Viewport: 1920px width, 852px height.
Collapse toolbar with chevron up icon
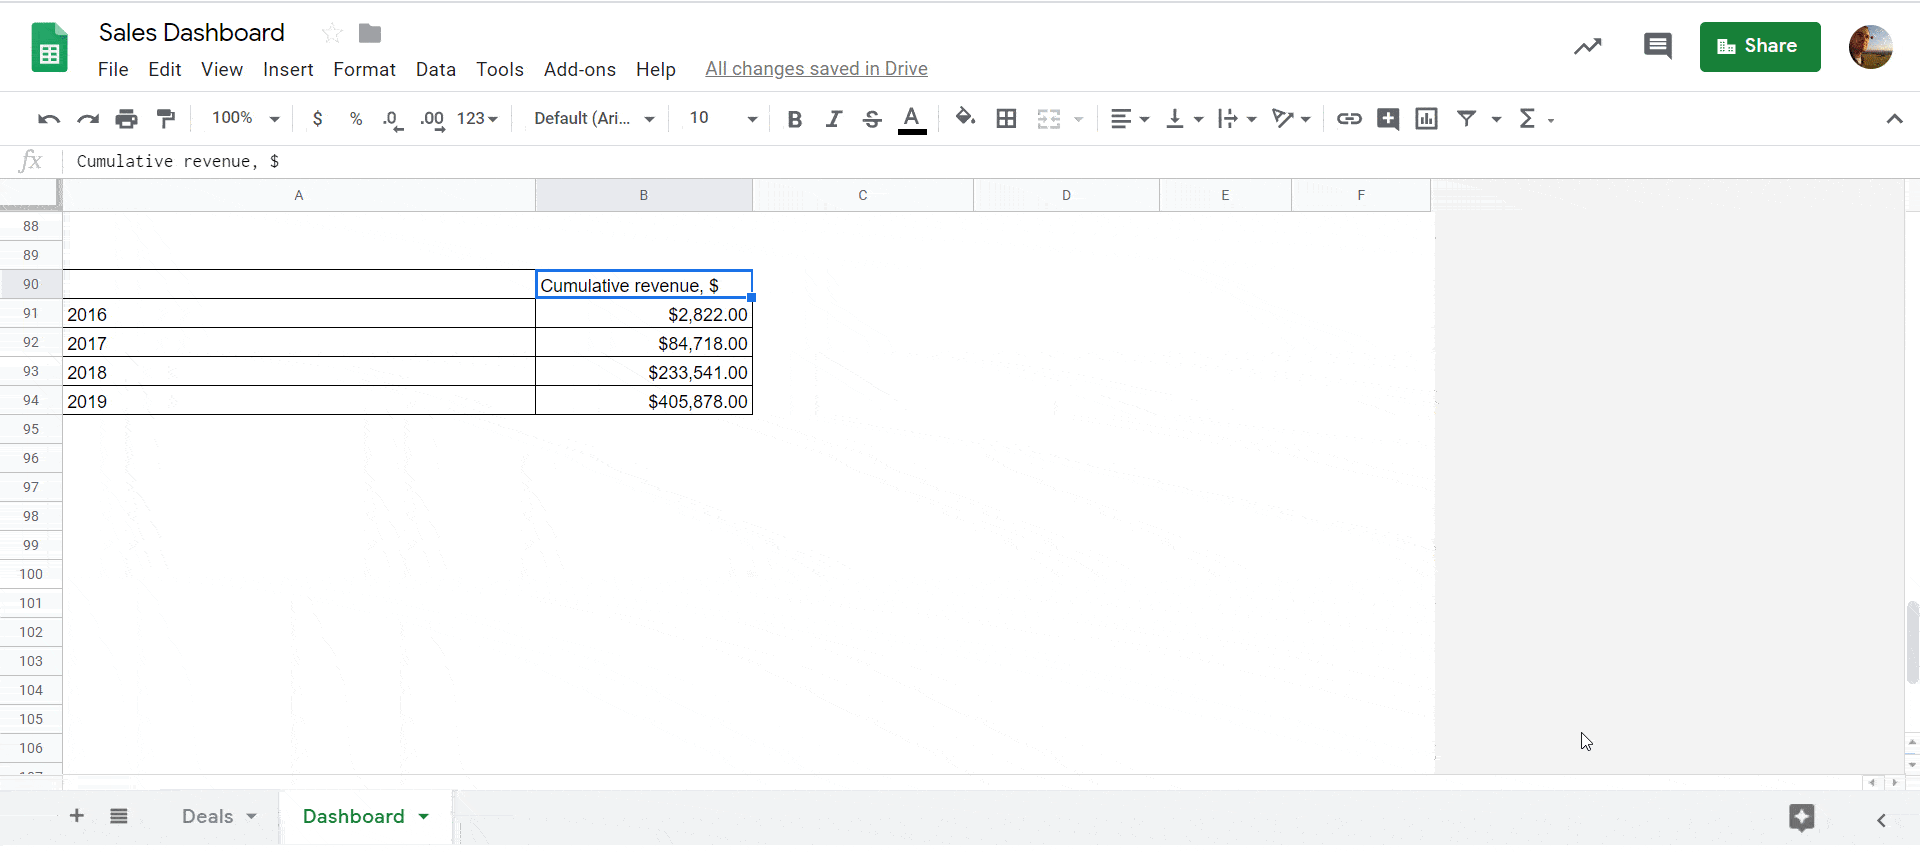coord(1894,119)
